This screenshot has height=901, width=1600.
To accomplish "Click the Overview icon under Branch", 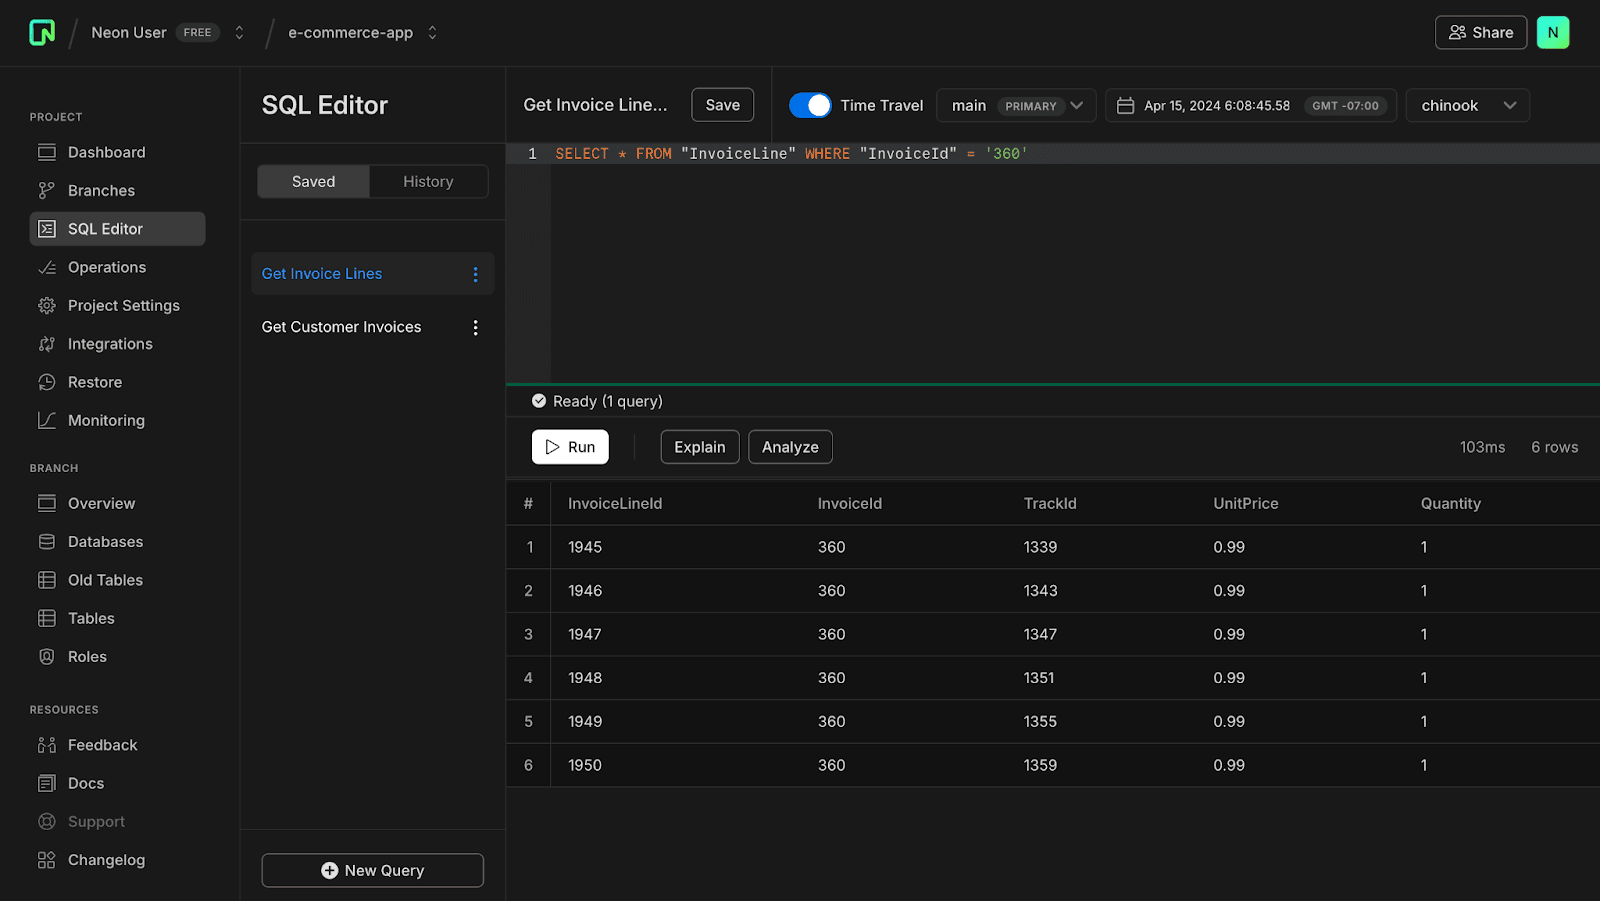I will [47, 503].
